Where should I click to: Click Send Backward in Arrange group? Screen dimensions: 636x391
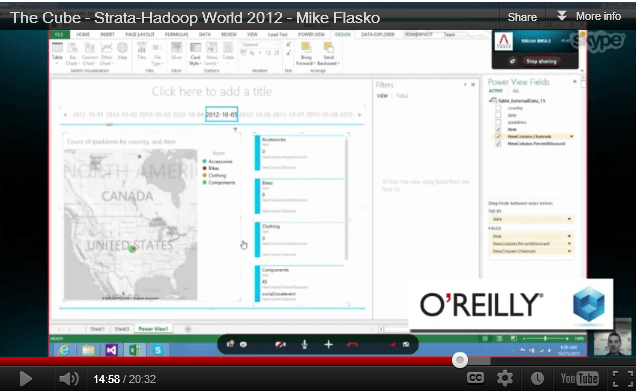coord(328,54)
